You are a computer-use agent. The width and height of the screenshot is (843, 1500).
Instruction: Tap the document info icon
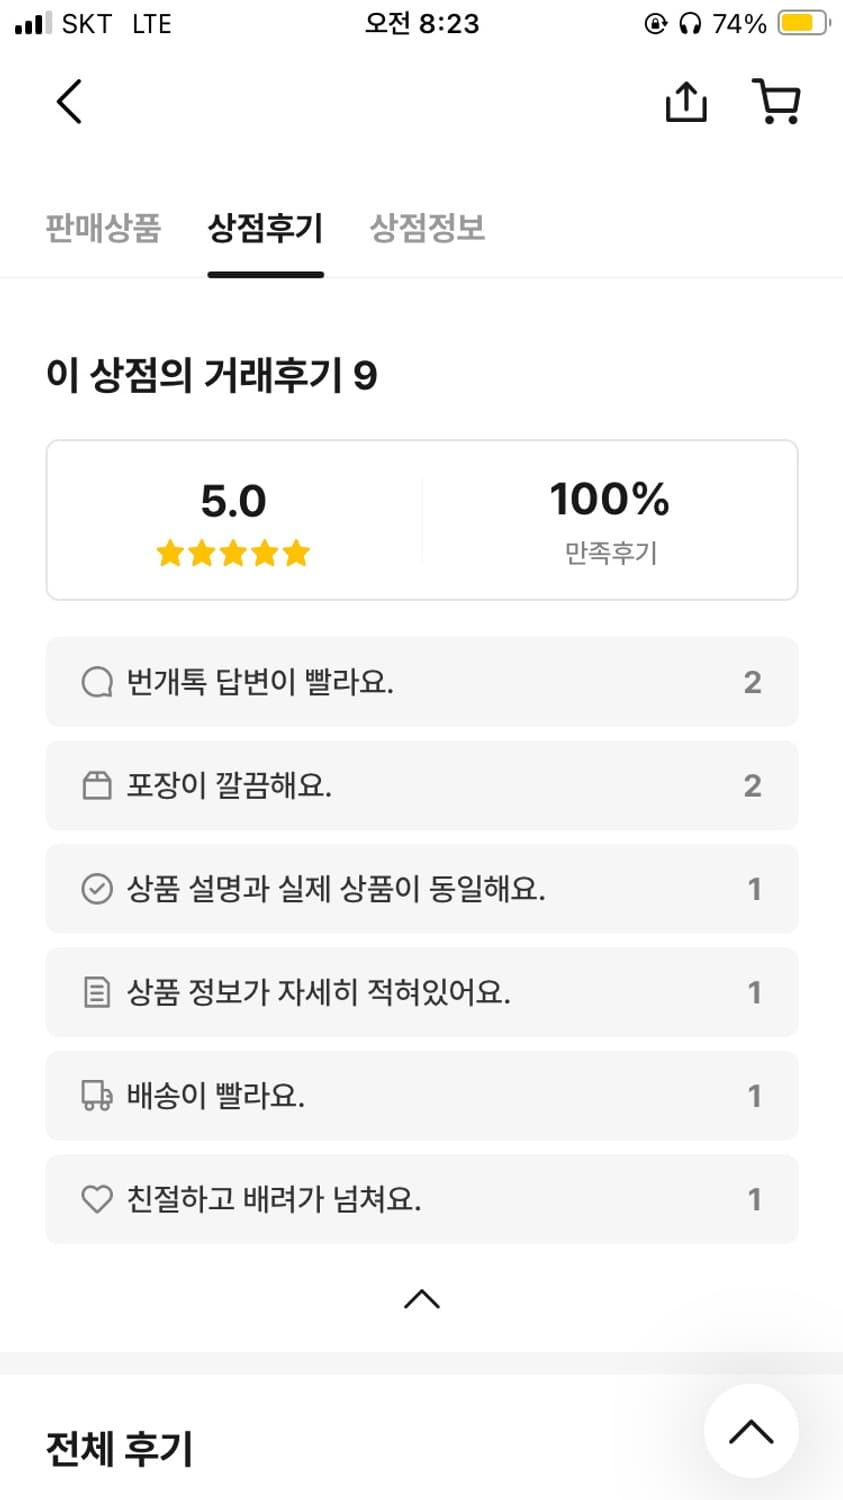pyautogui.click(x=97, y=993)
